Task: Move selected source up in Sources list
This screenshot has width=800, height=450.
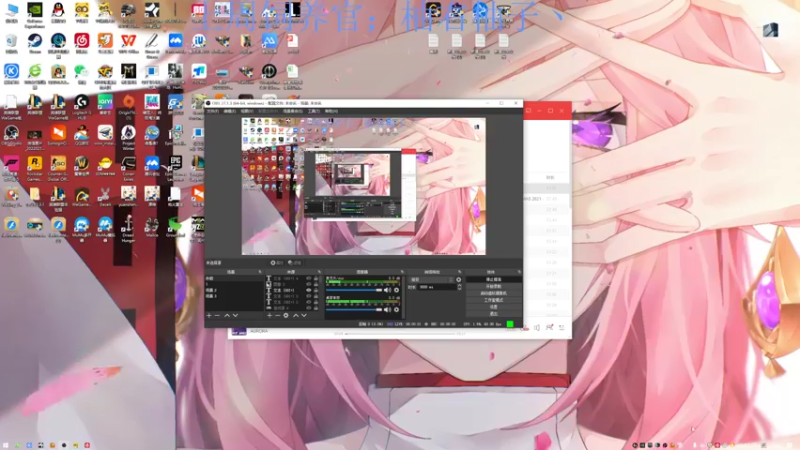Action: coord(295,316)
